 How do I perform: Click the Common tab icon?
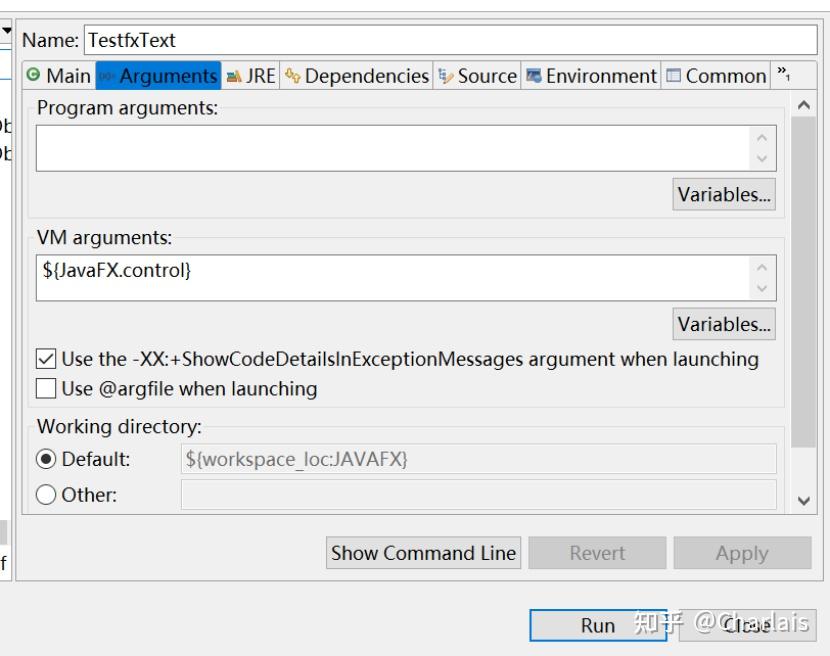(x=673, y=76)
